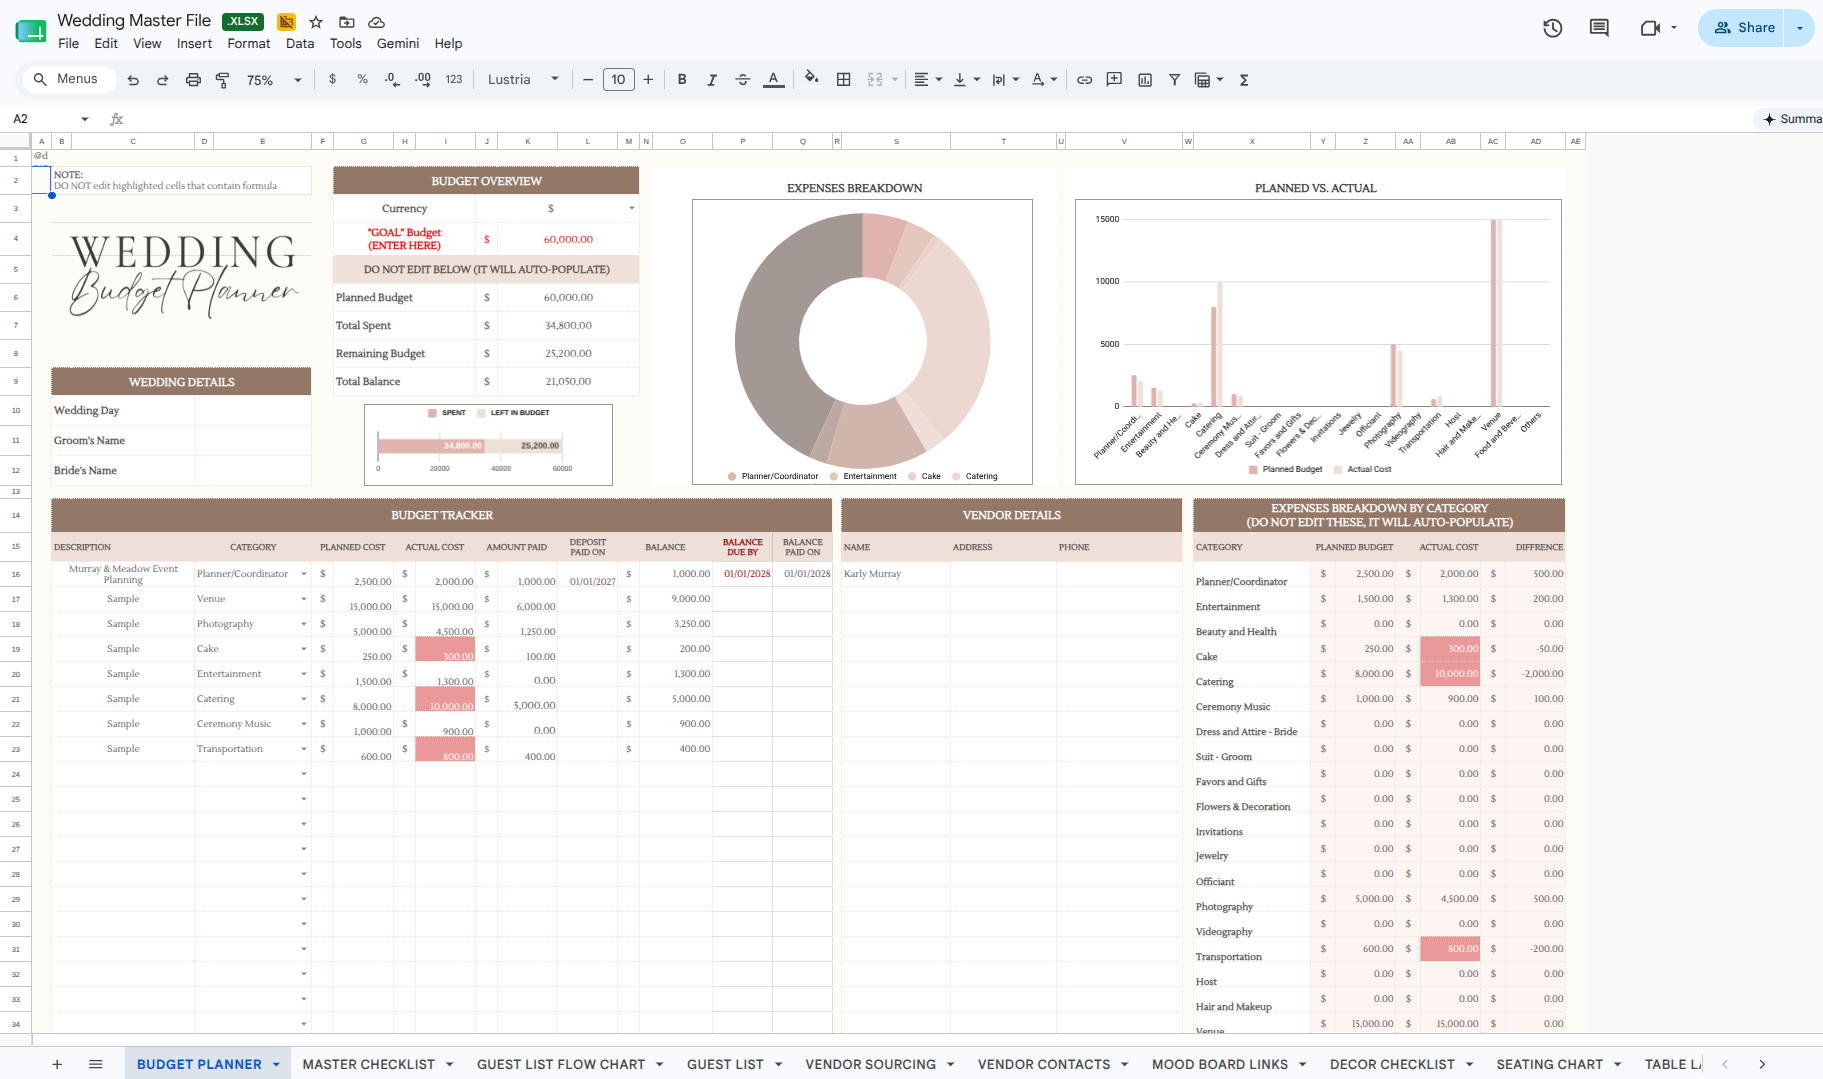Open the .XLSX file format badge
1823x1079 pixels.
tap(243, 21)
